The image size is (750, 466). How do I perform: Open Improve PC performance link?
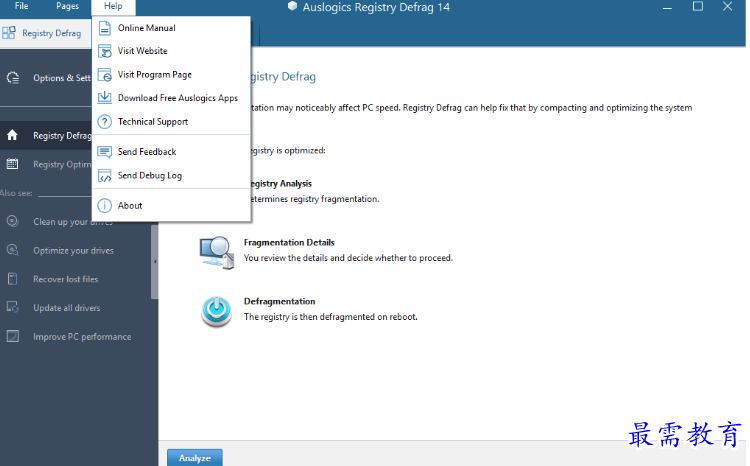click(82, 337)
